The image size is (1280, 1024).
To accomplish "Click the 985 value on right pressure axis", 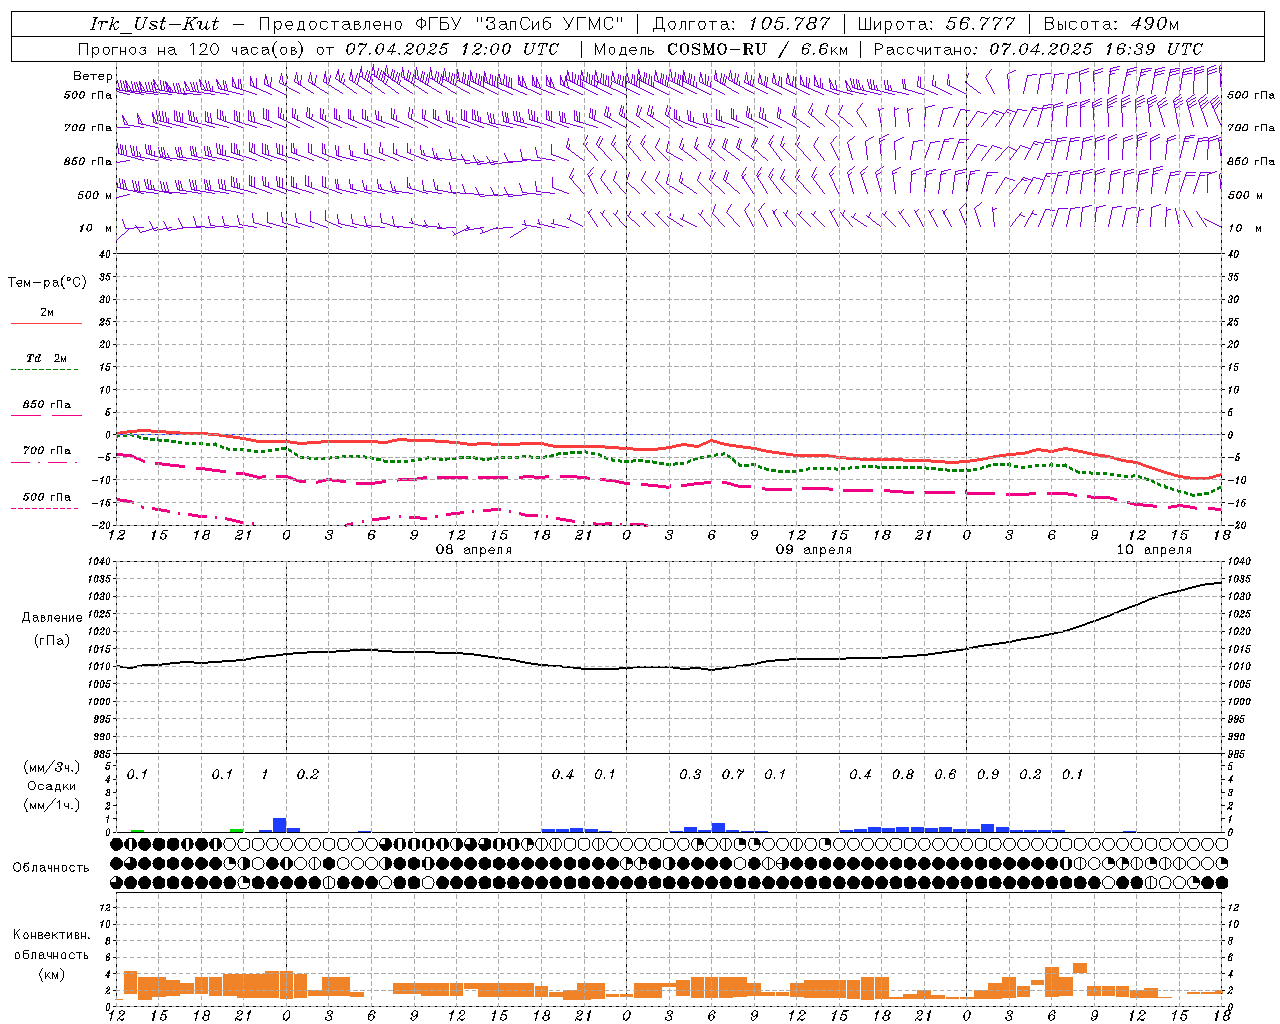I will (1237, 754).
